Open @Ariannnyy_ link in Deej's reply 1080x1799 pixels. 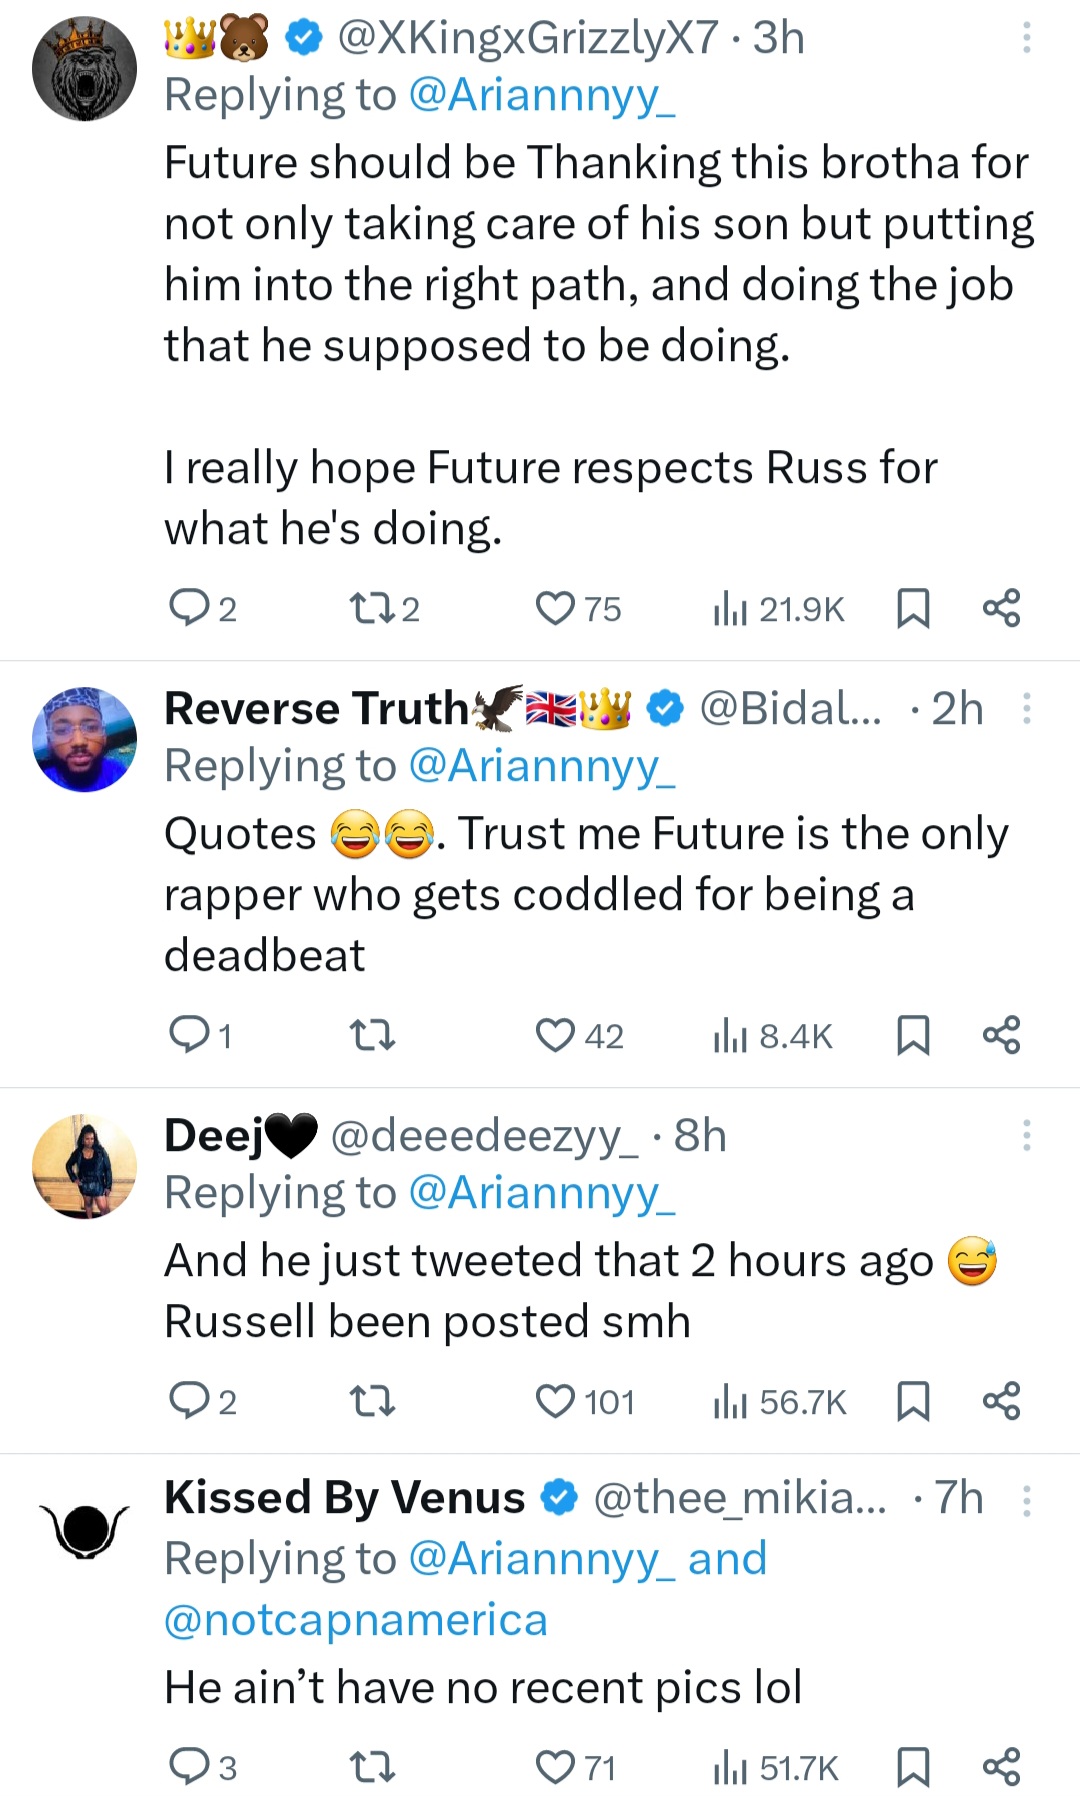pos(542,1193)
